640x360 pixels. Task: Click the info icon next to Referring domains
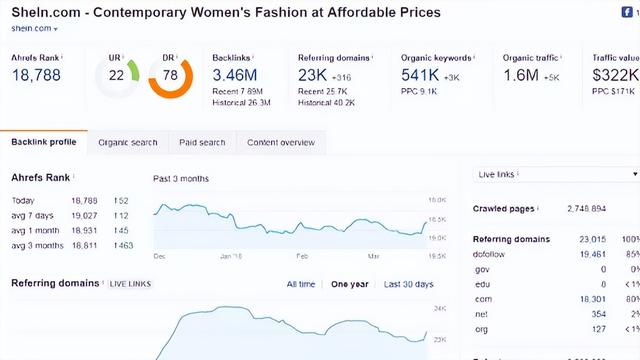pos(372,57)
